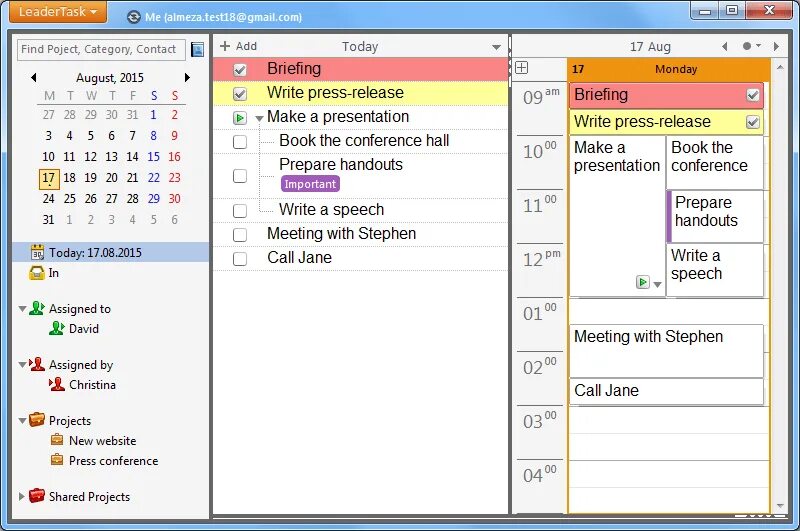Open the Today list dropdown arrow
Image resolution: width=800 pixels, height=531 pixels.
click(496, 47)
